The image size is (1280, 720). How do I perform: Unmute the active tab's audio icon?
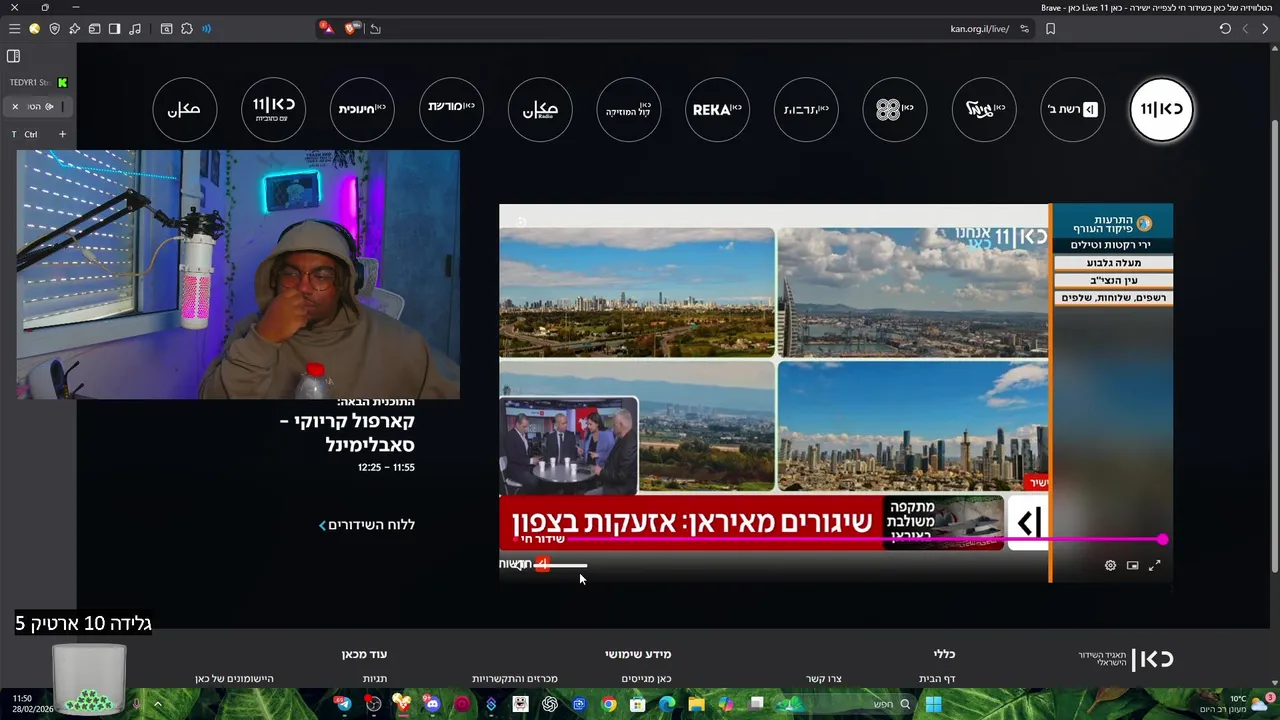49,106
